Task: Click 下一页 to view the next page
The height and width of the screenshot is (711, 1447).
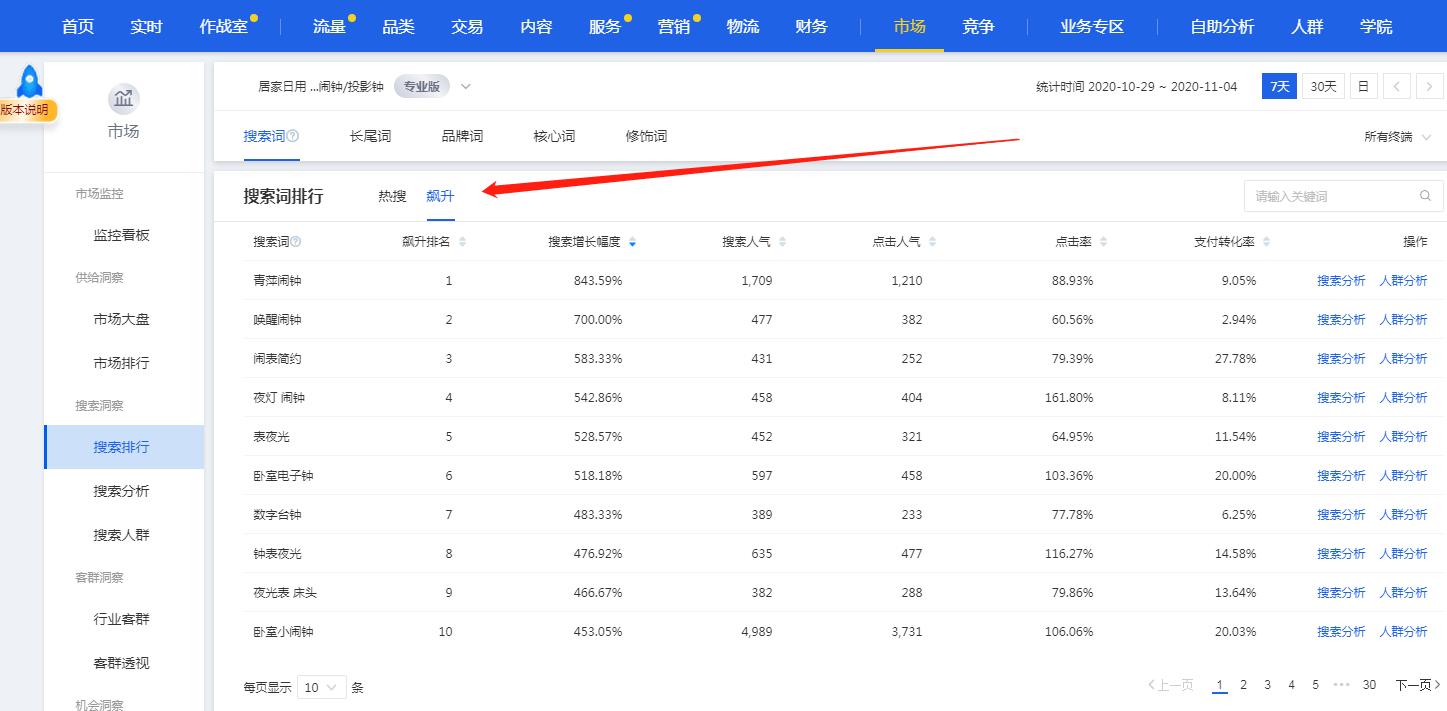Action: [x=1415, y=685]
